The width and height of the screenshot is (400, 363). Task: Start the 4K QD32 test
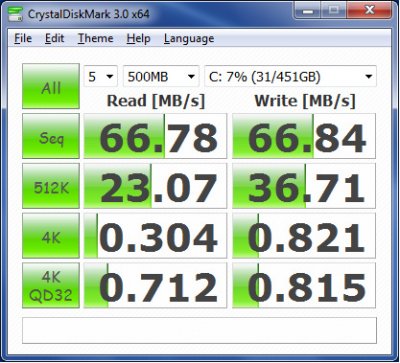[x=51, y=285]
